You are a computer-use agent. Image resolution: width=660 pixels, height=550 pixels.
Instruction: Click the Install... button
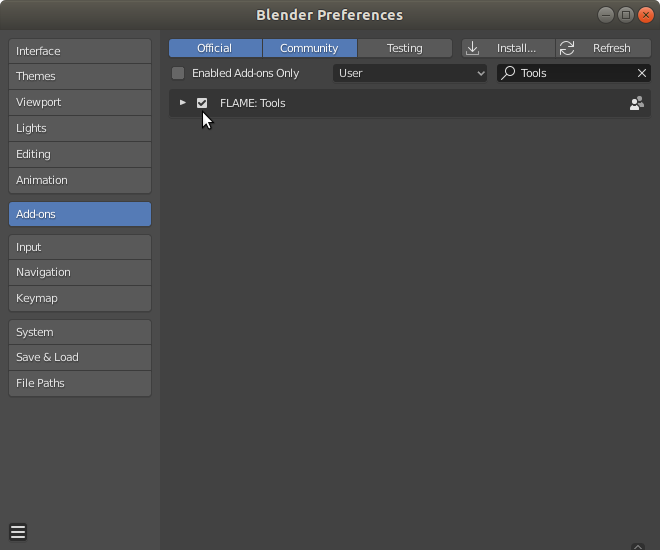point(508,48)
